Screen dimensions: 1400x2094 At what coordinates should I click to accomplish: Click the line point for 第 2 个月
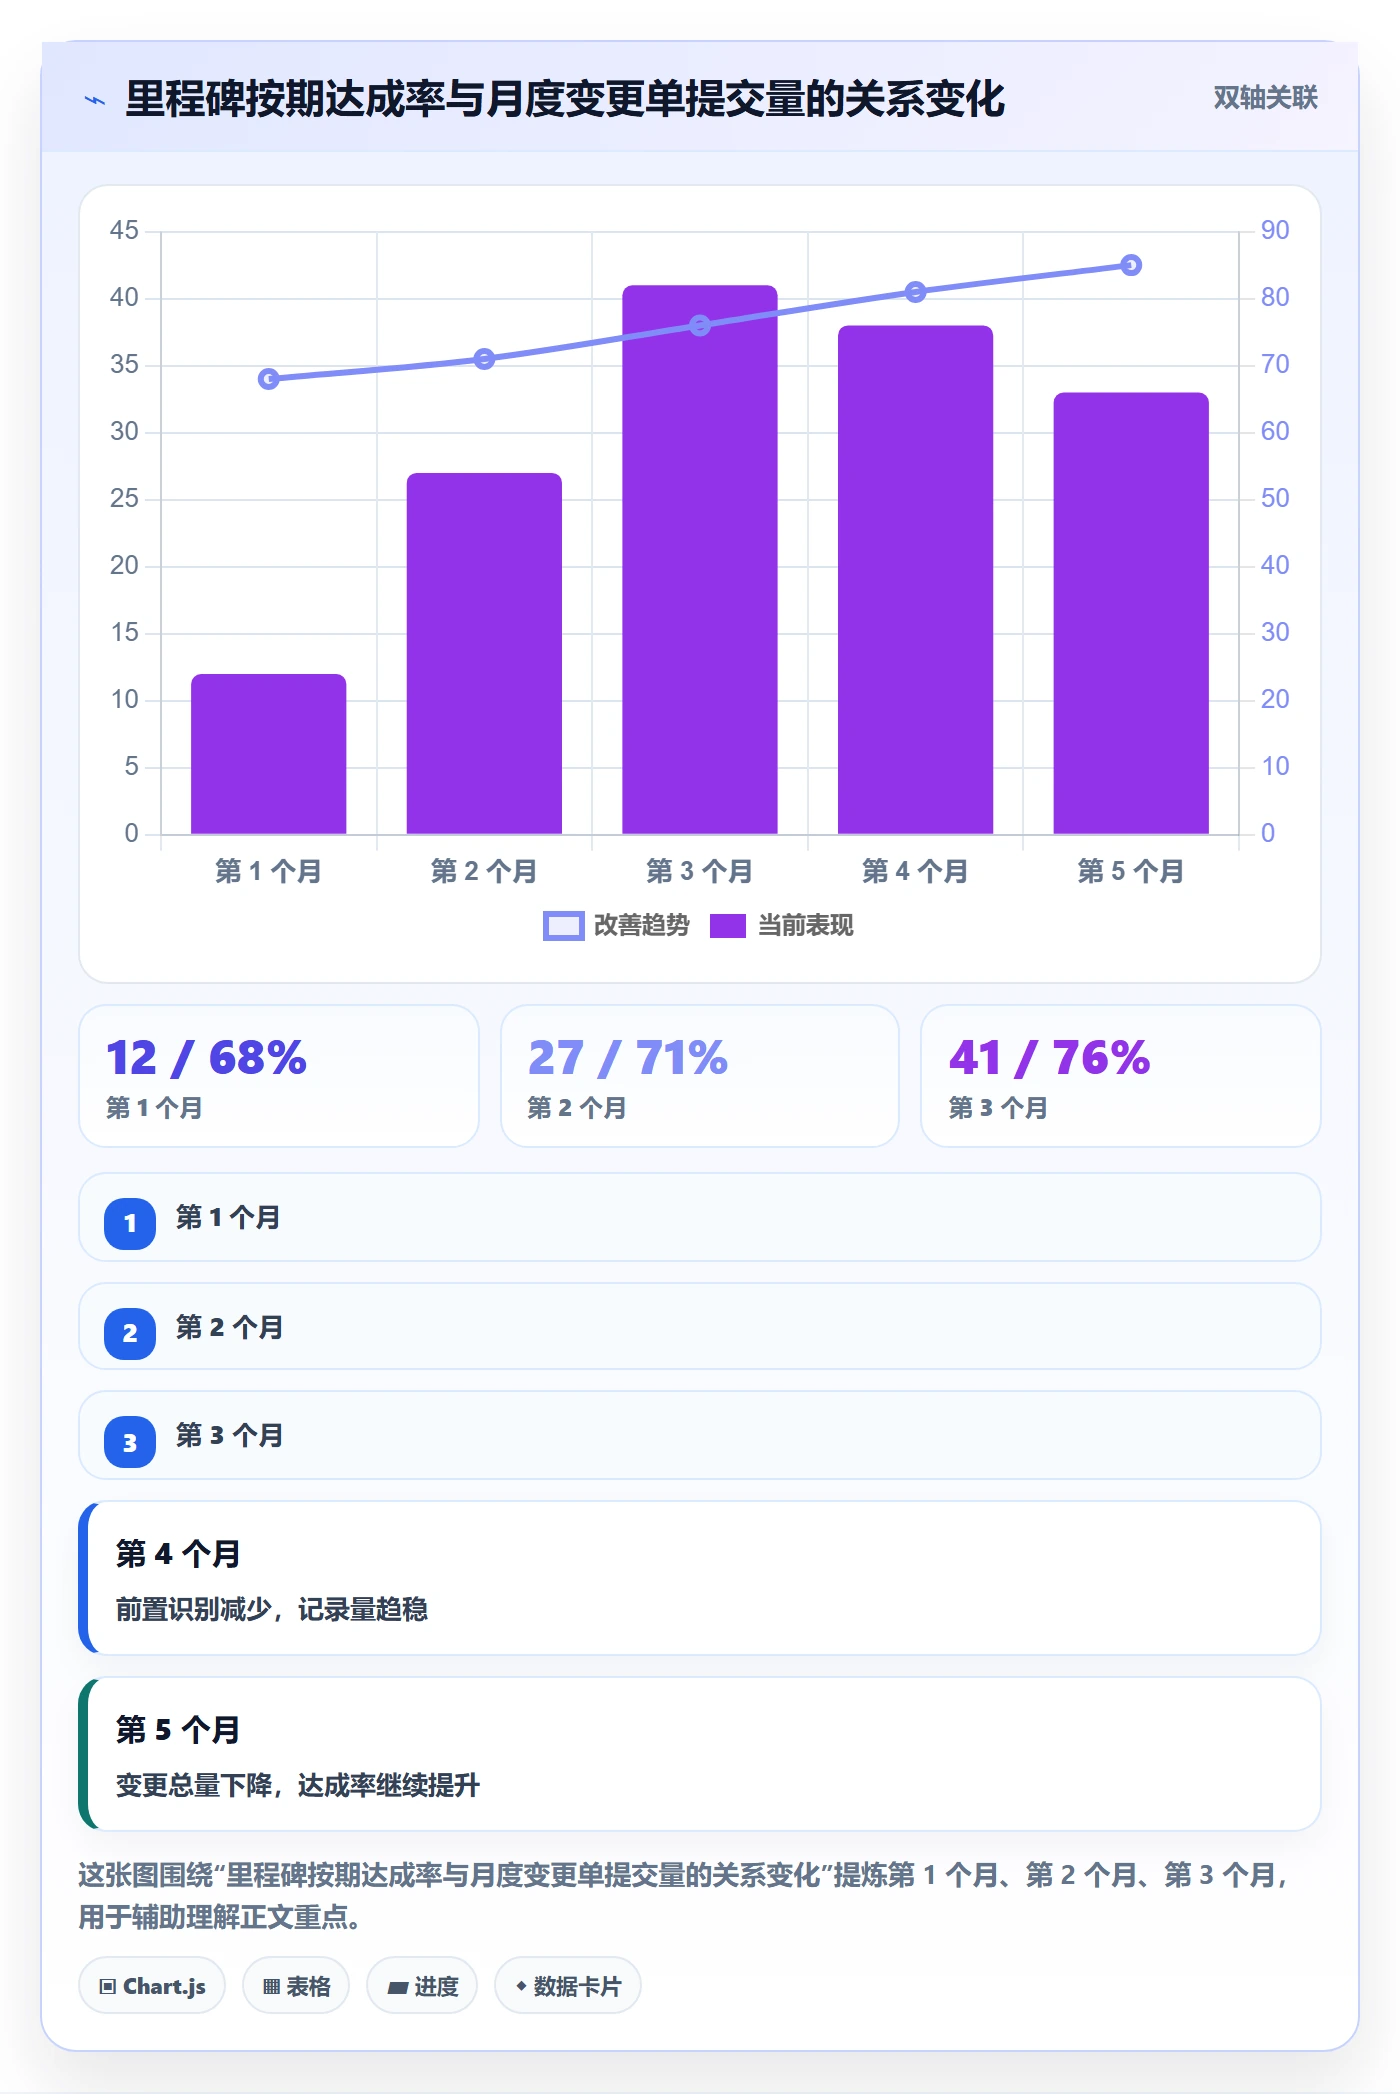(x=484, y=359)
